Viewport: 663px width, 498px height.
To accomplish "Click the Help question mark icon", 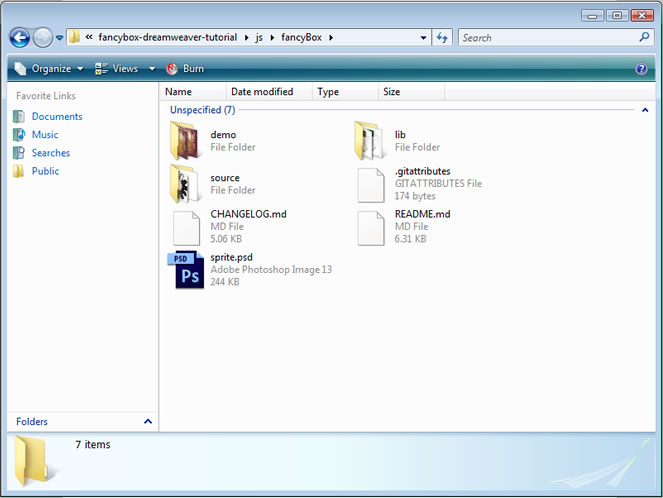I will [641, 69].
